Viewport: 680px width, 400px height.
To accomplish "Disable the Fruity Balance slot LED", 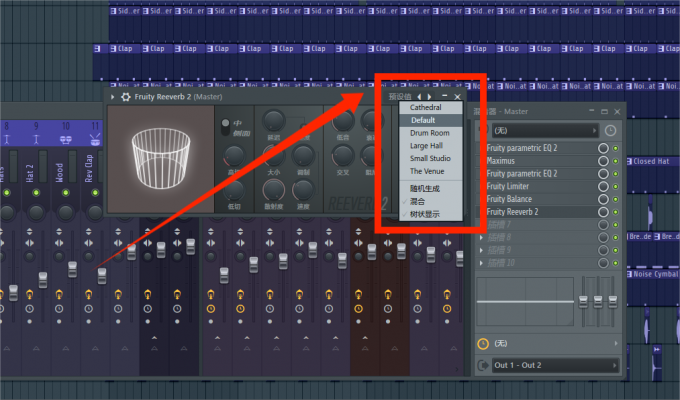I will coord(615,199).
